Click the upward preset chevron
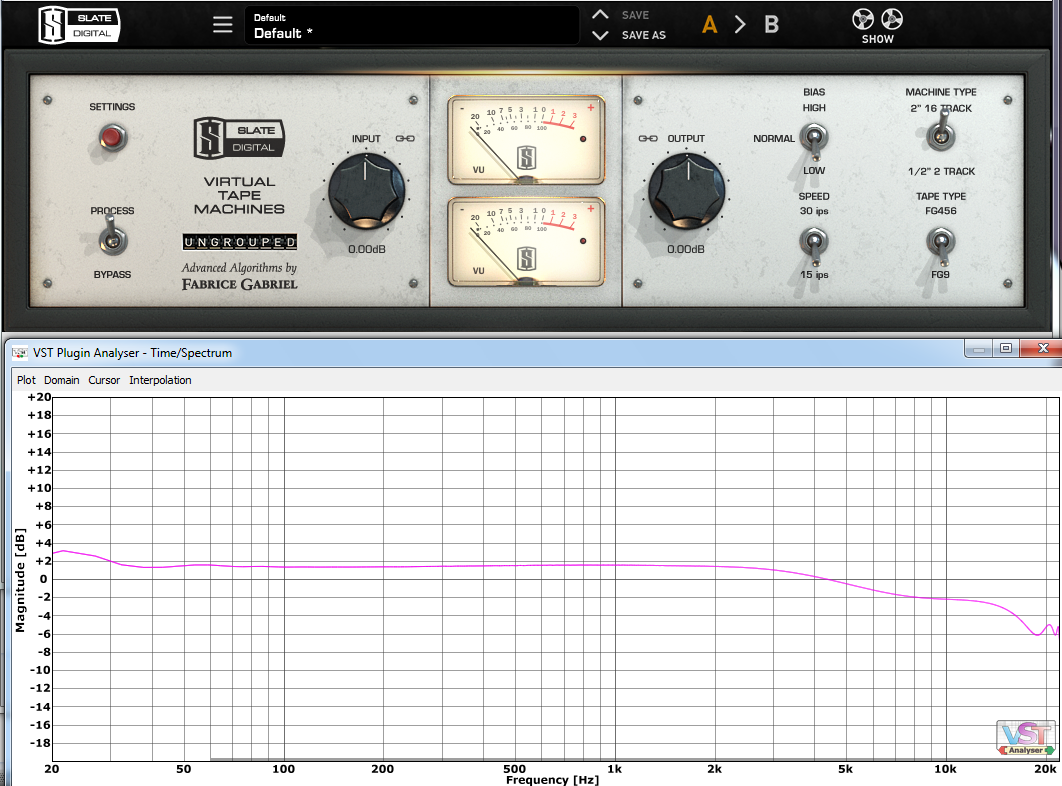This screenshot has height=786, width=1062. pos(600,14)
